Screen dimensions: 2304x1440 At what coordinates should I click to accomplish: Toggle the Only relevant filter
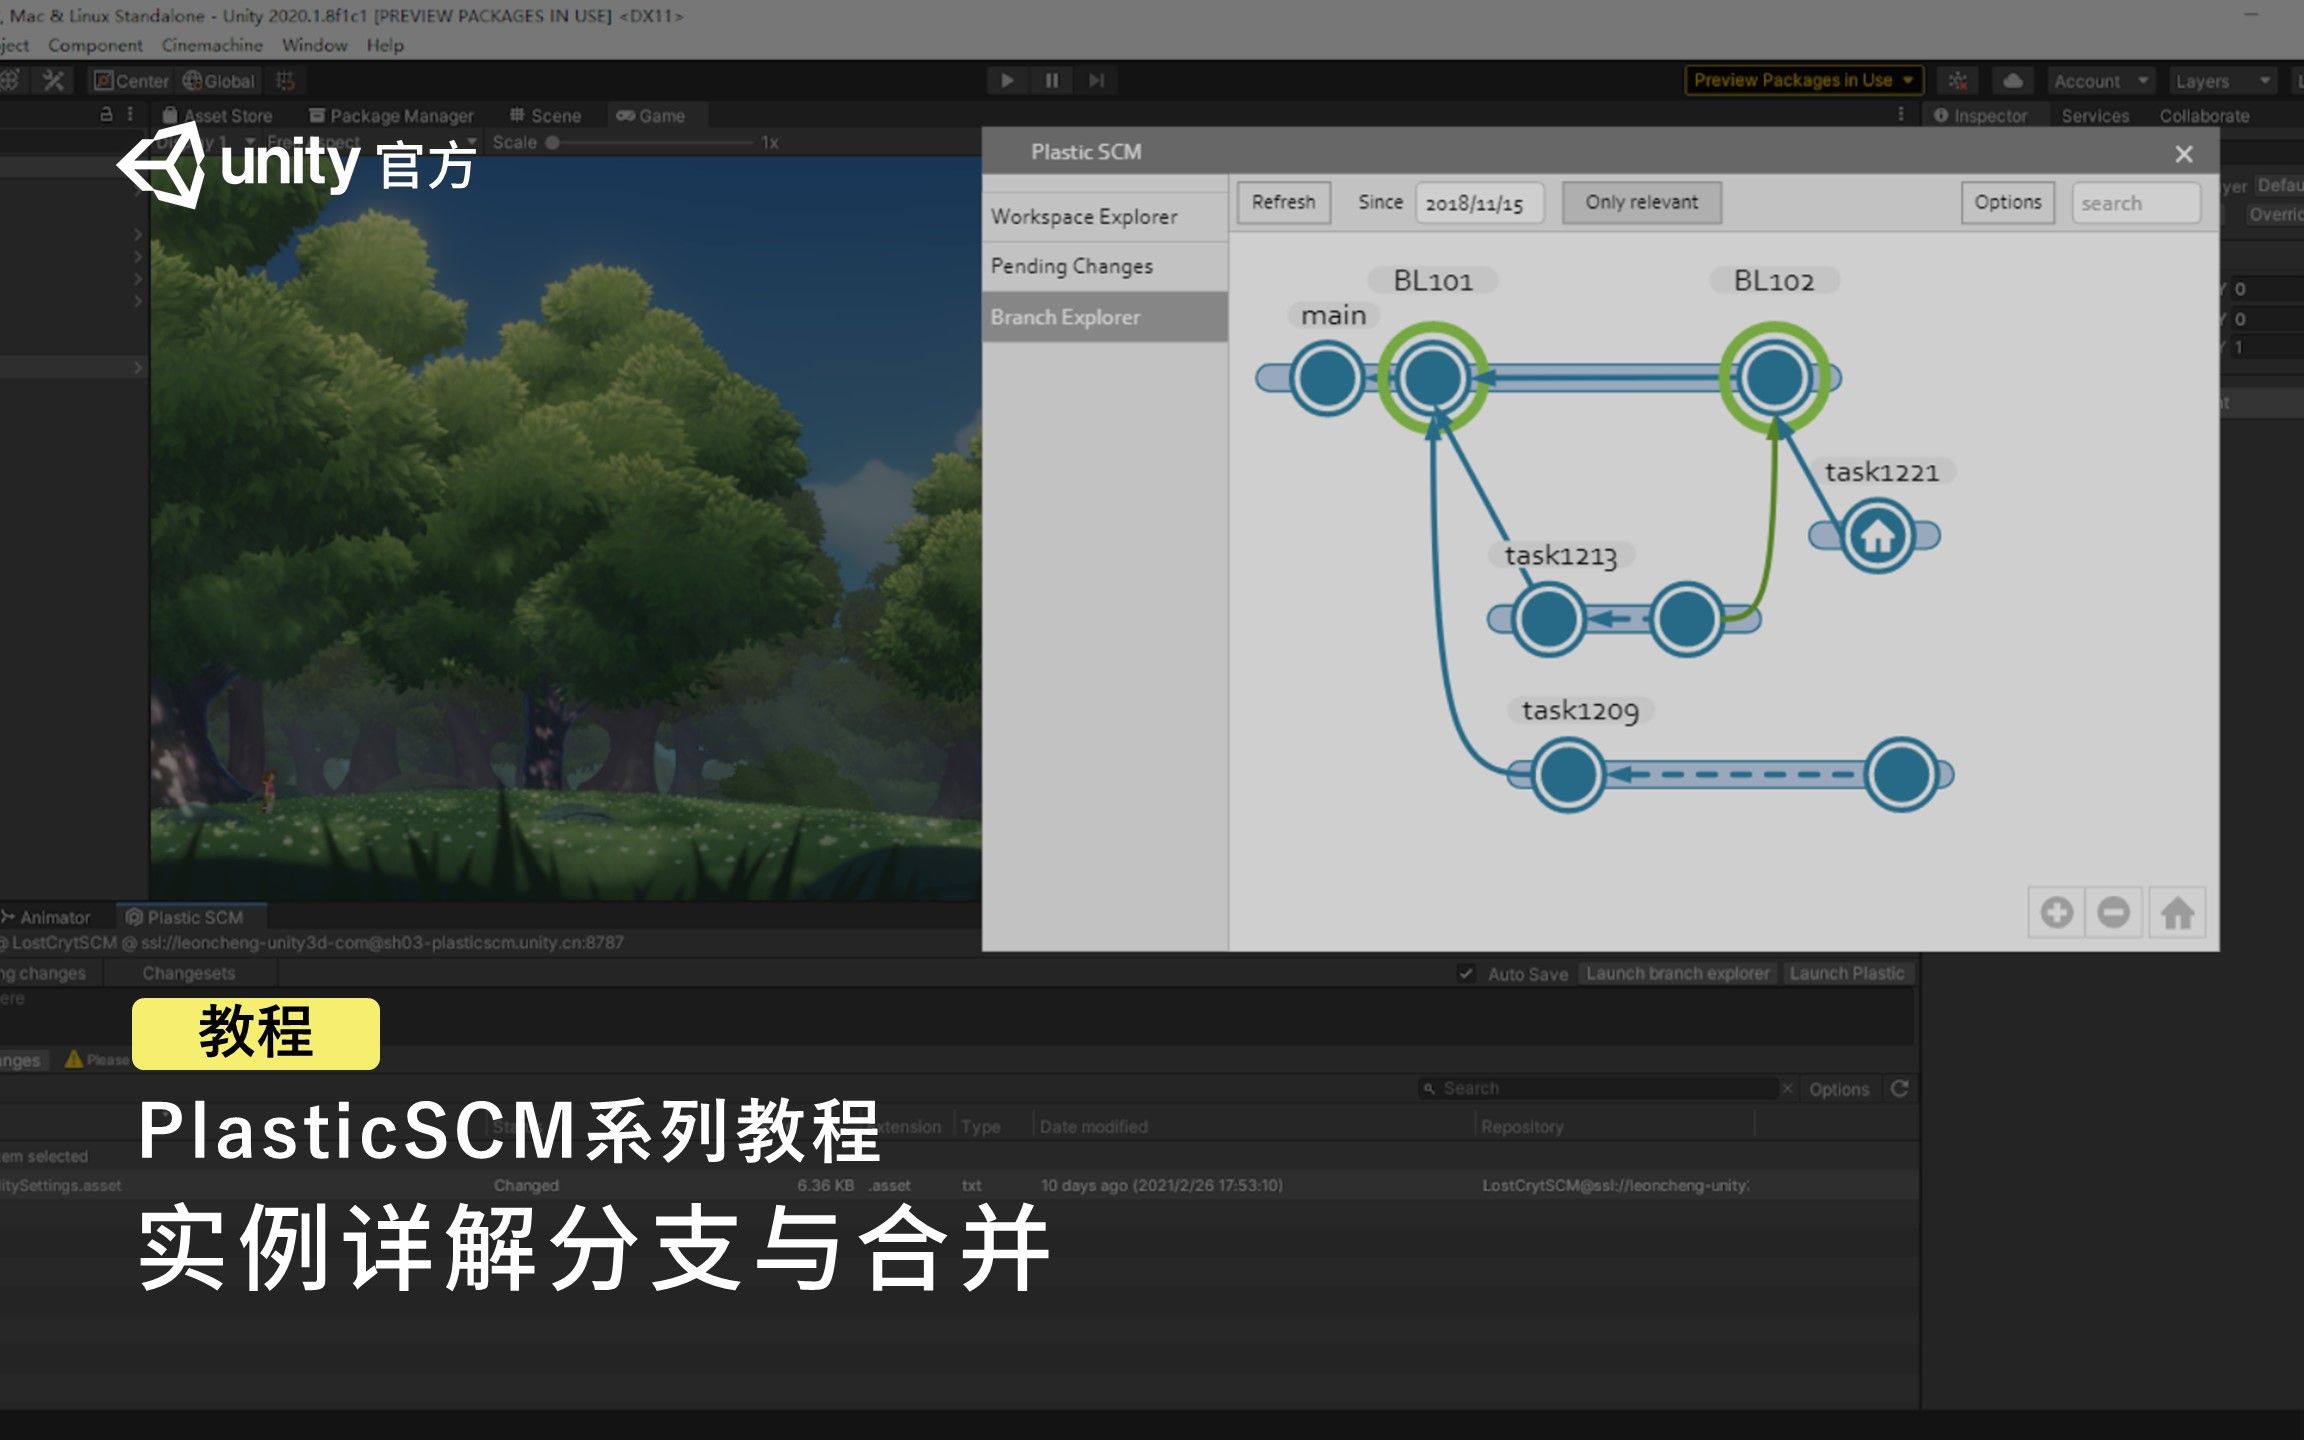click(1640, 202)
